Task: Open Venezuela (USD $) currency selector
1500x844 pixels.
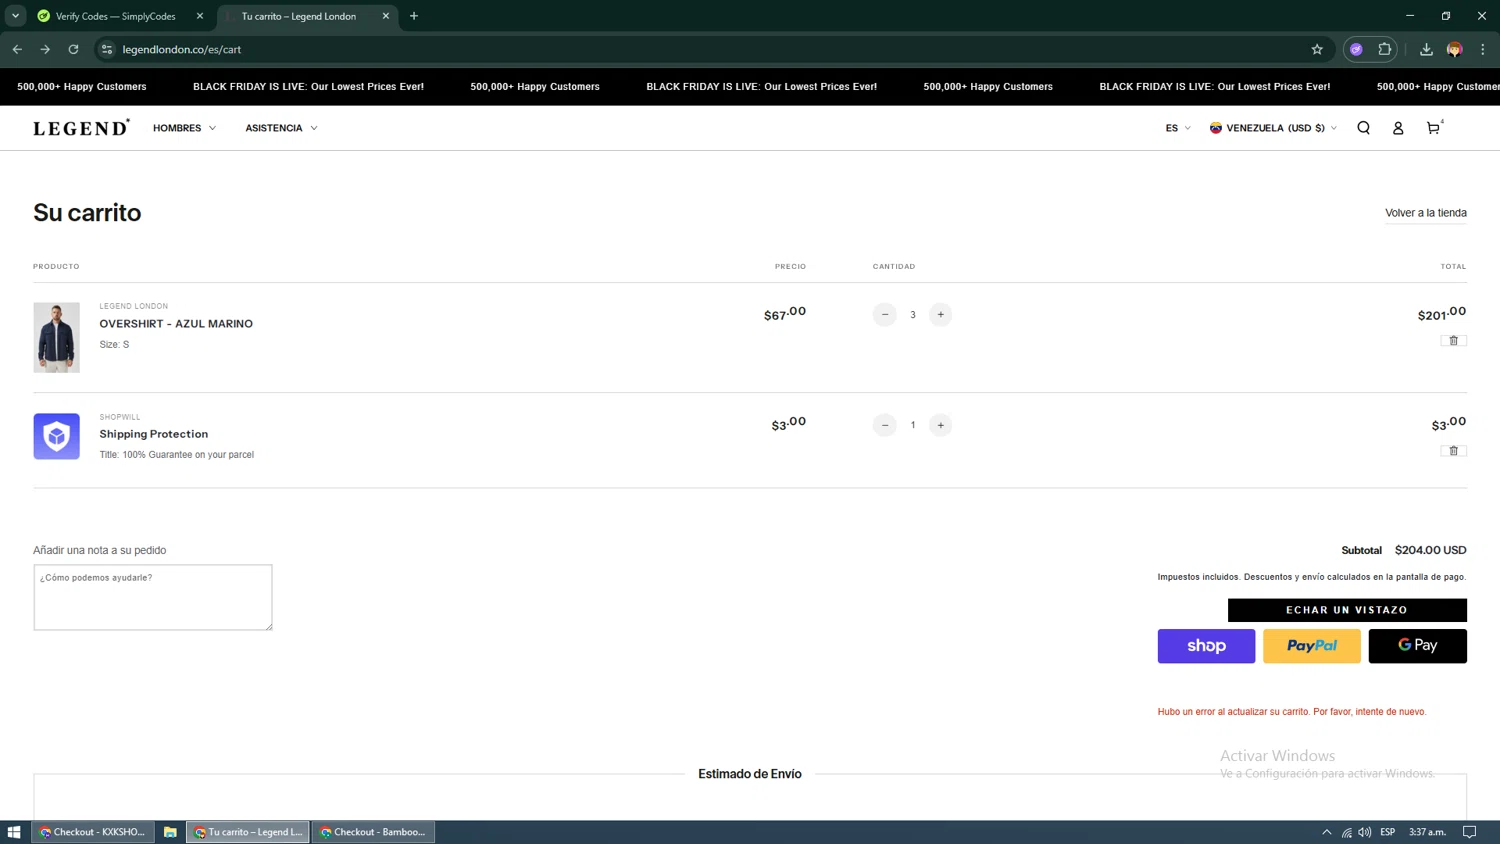Action: click(x=1273, y=128)
